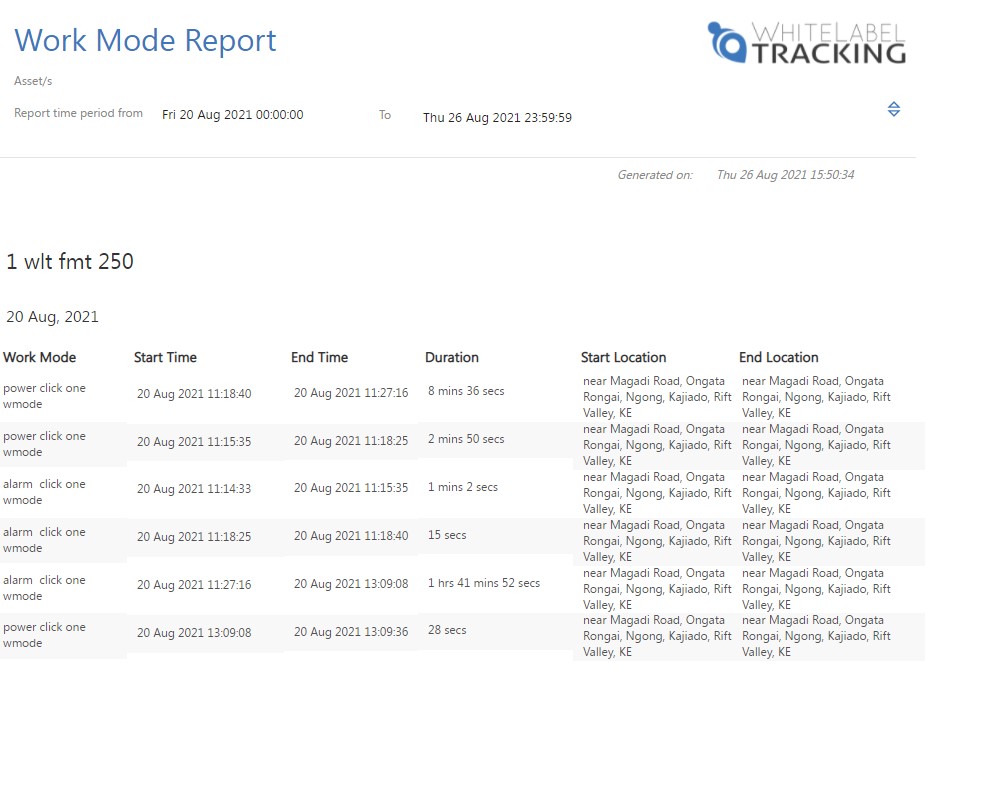Click the Report time period from label
989x795 pixels.
[x=78, y=113]
